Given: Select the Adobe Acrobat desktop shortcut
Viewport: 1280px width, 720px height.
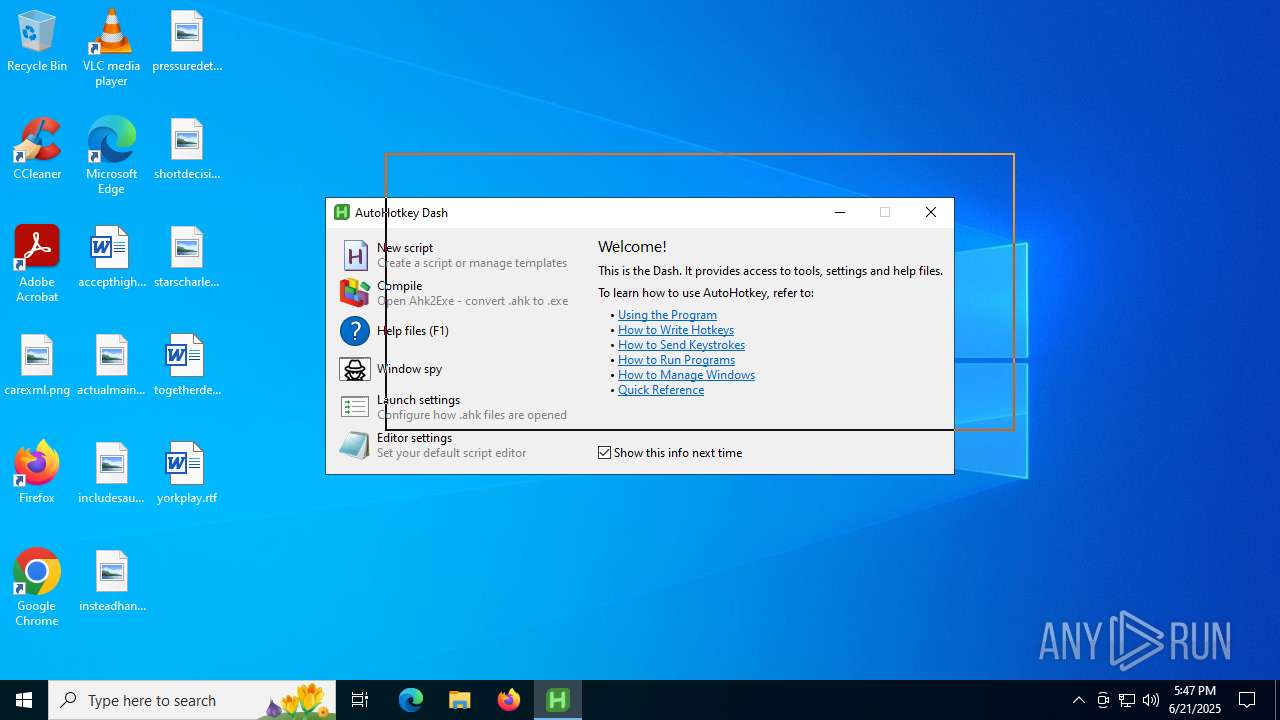Looking at the screenshot, I should tap(37, 264).
